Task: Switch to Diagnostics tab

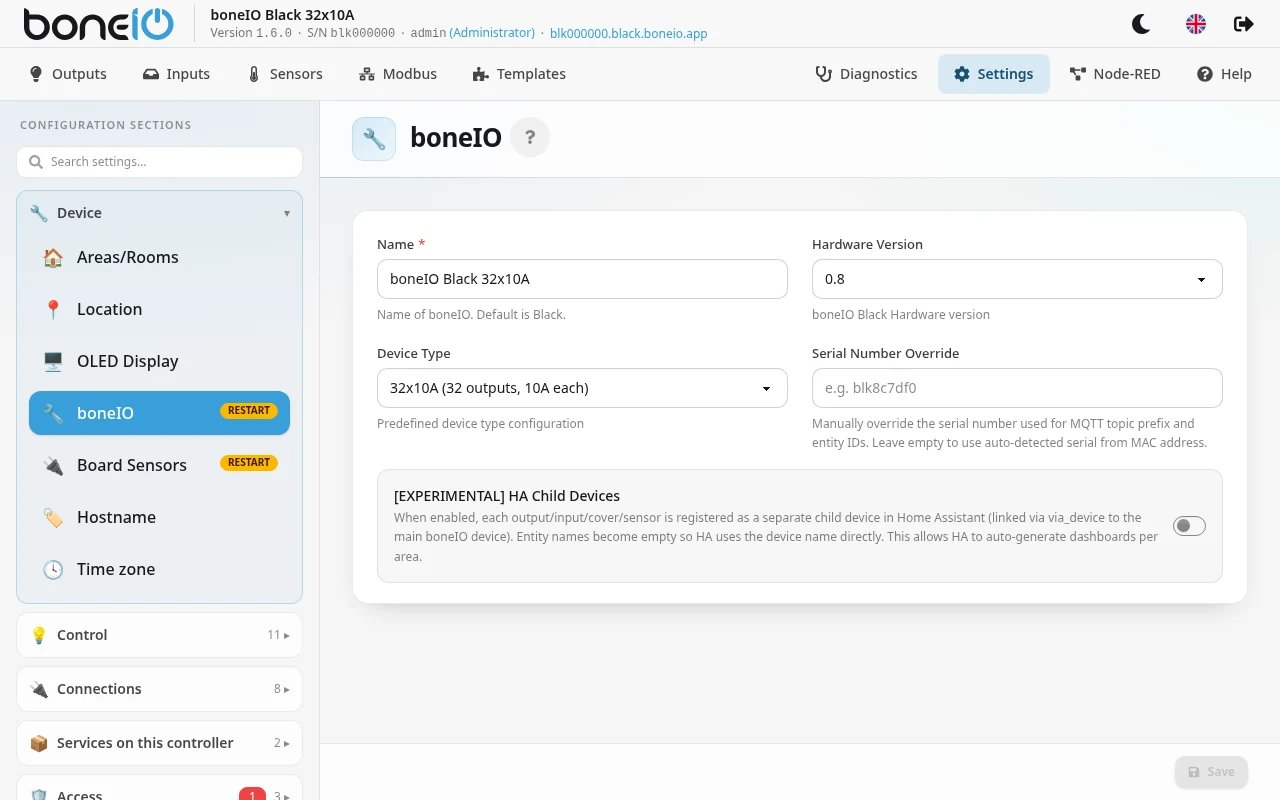Action: tap(866, 74)
